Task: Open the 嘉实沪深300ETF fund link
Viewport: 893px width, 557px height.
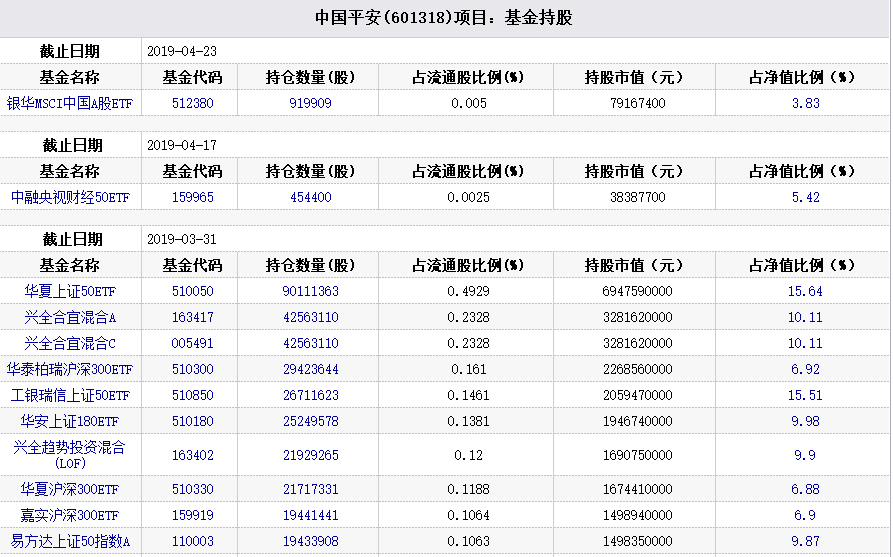Action: point(69,516)
